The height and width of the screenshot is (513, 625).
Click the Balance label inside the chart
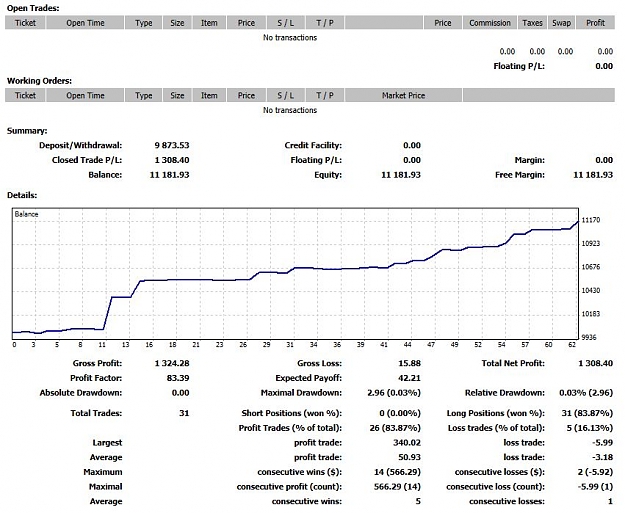(x=26, y=214)
